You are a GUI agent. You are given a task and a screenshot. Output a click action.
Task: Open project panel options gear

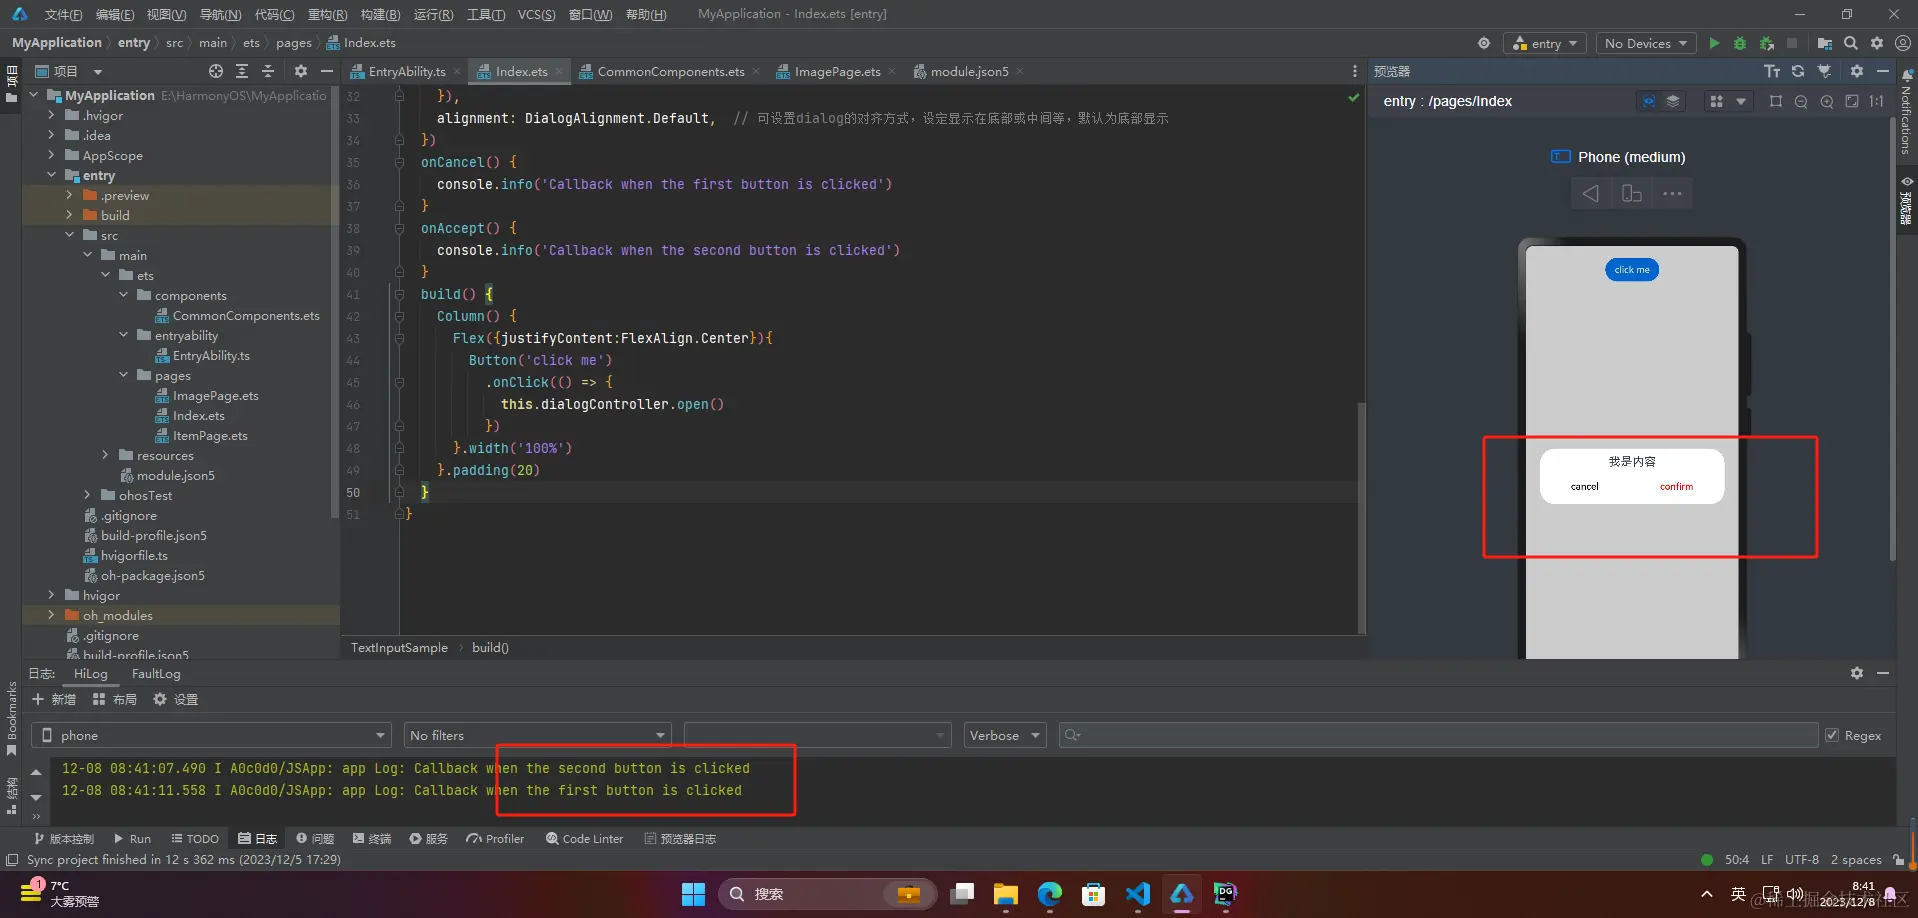click(x=301, y=71)
